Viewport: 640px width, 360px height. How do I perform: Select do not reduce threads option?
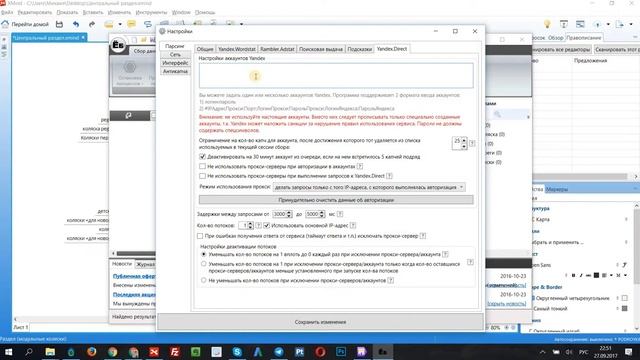pos(204,280)
